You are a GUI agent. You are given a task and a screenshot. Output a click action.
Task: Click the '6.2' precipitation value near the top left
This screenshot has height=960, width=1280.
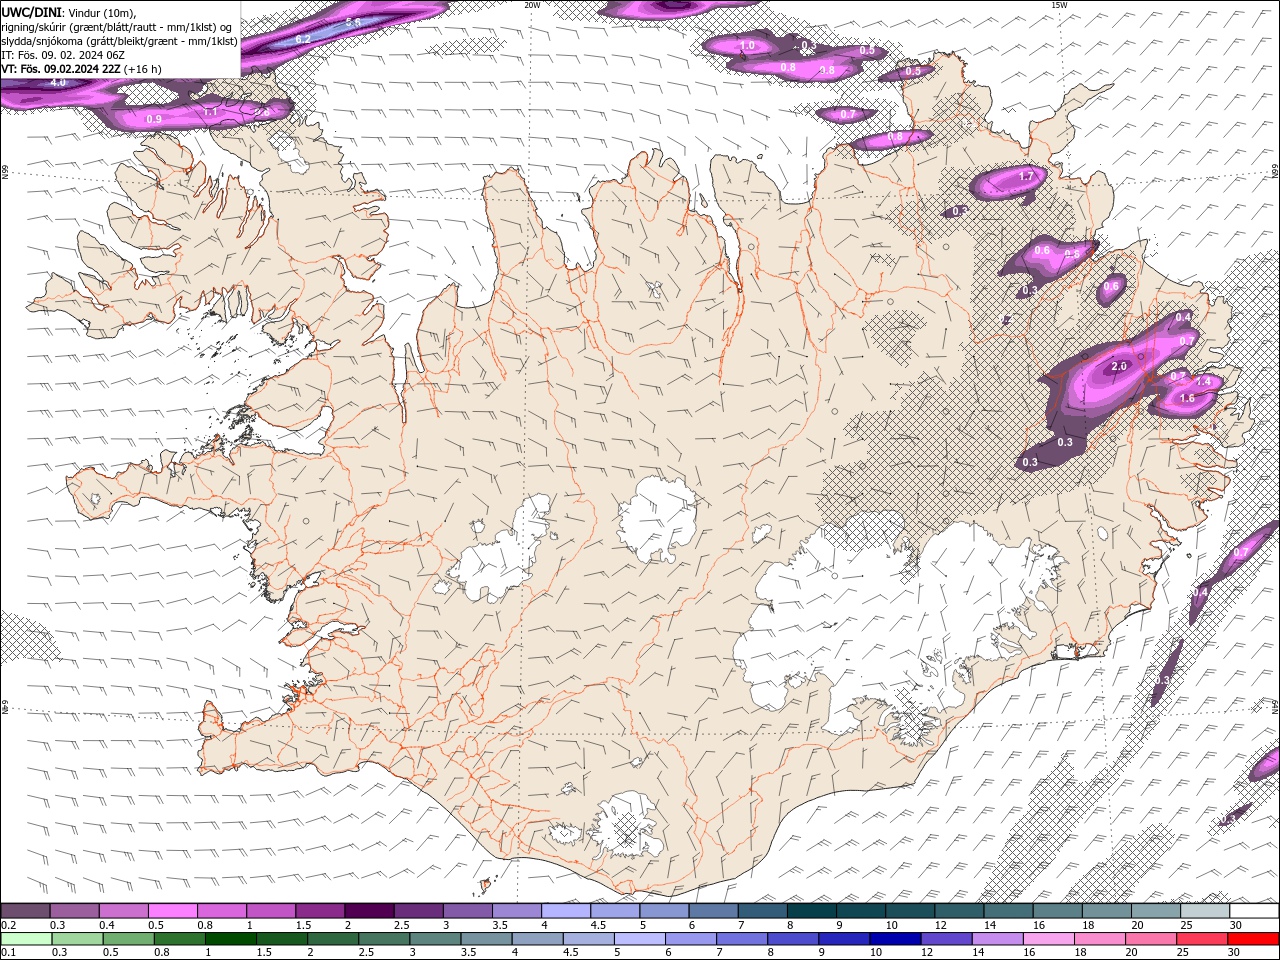coord(304,38)
